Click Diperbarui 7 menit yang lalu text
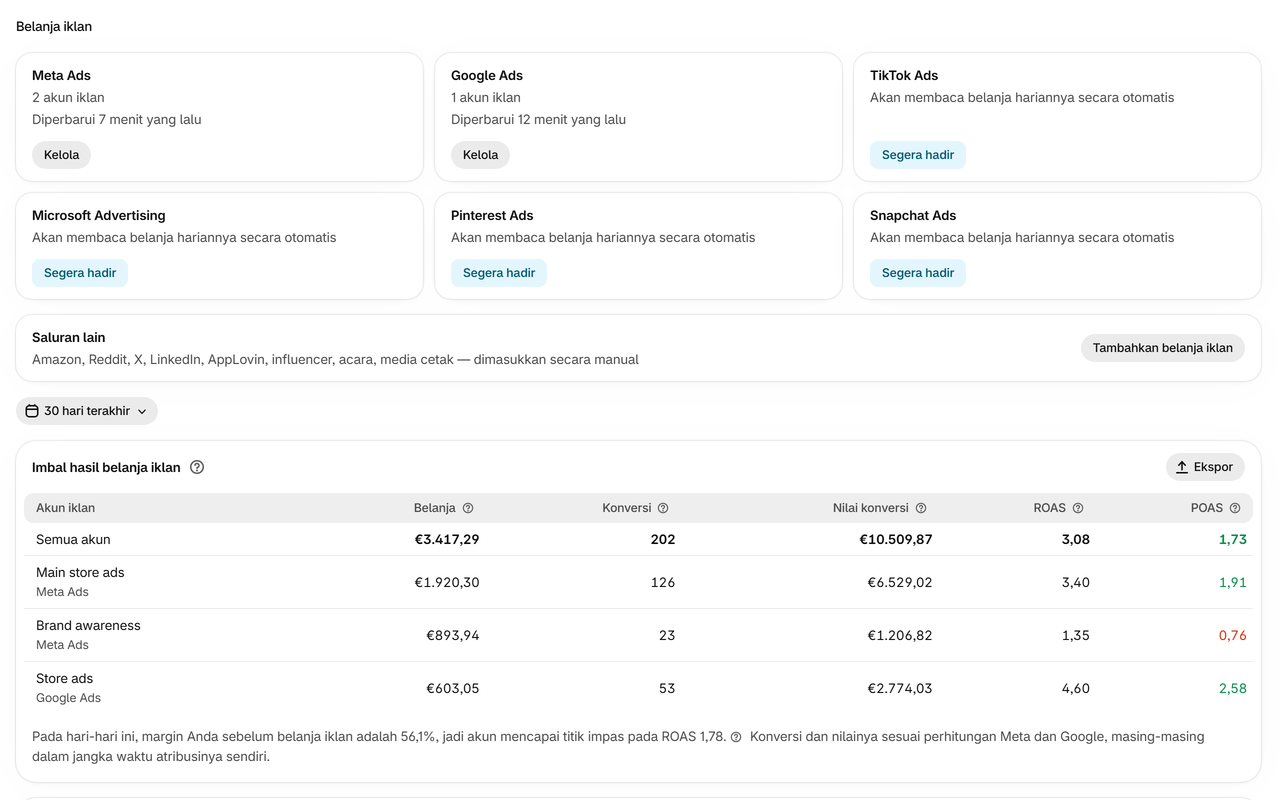The height and width of the screenshot is (800, 1280). point(117,119)
